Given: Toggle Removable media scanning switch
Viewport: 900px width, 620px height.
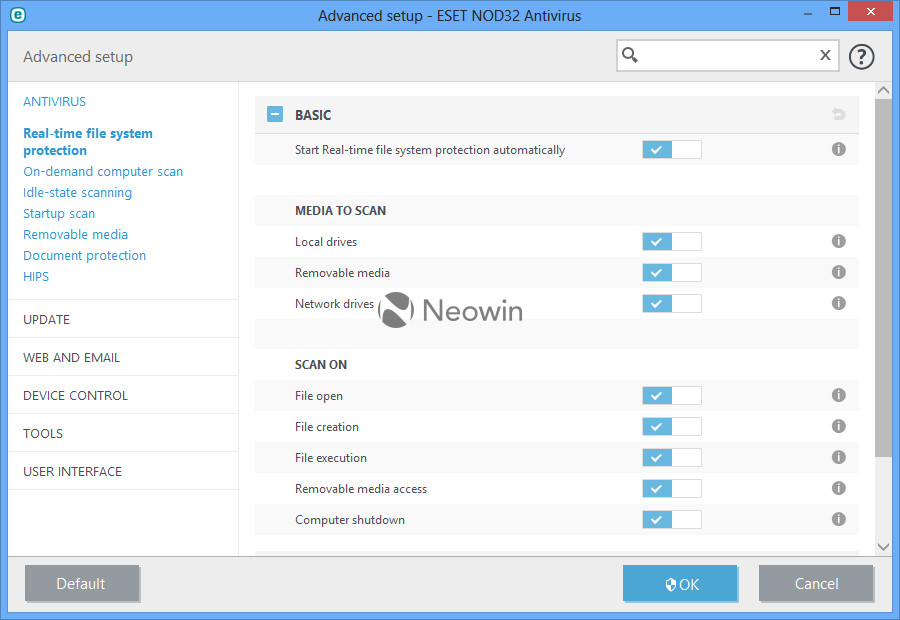Looking at the screenshot, I should tap(672, 273).
